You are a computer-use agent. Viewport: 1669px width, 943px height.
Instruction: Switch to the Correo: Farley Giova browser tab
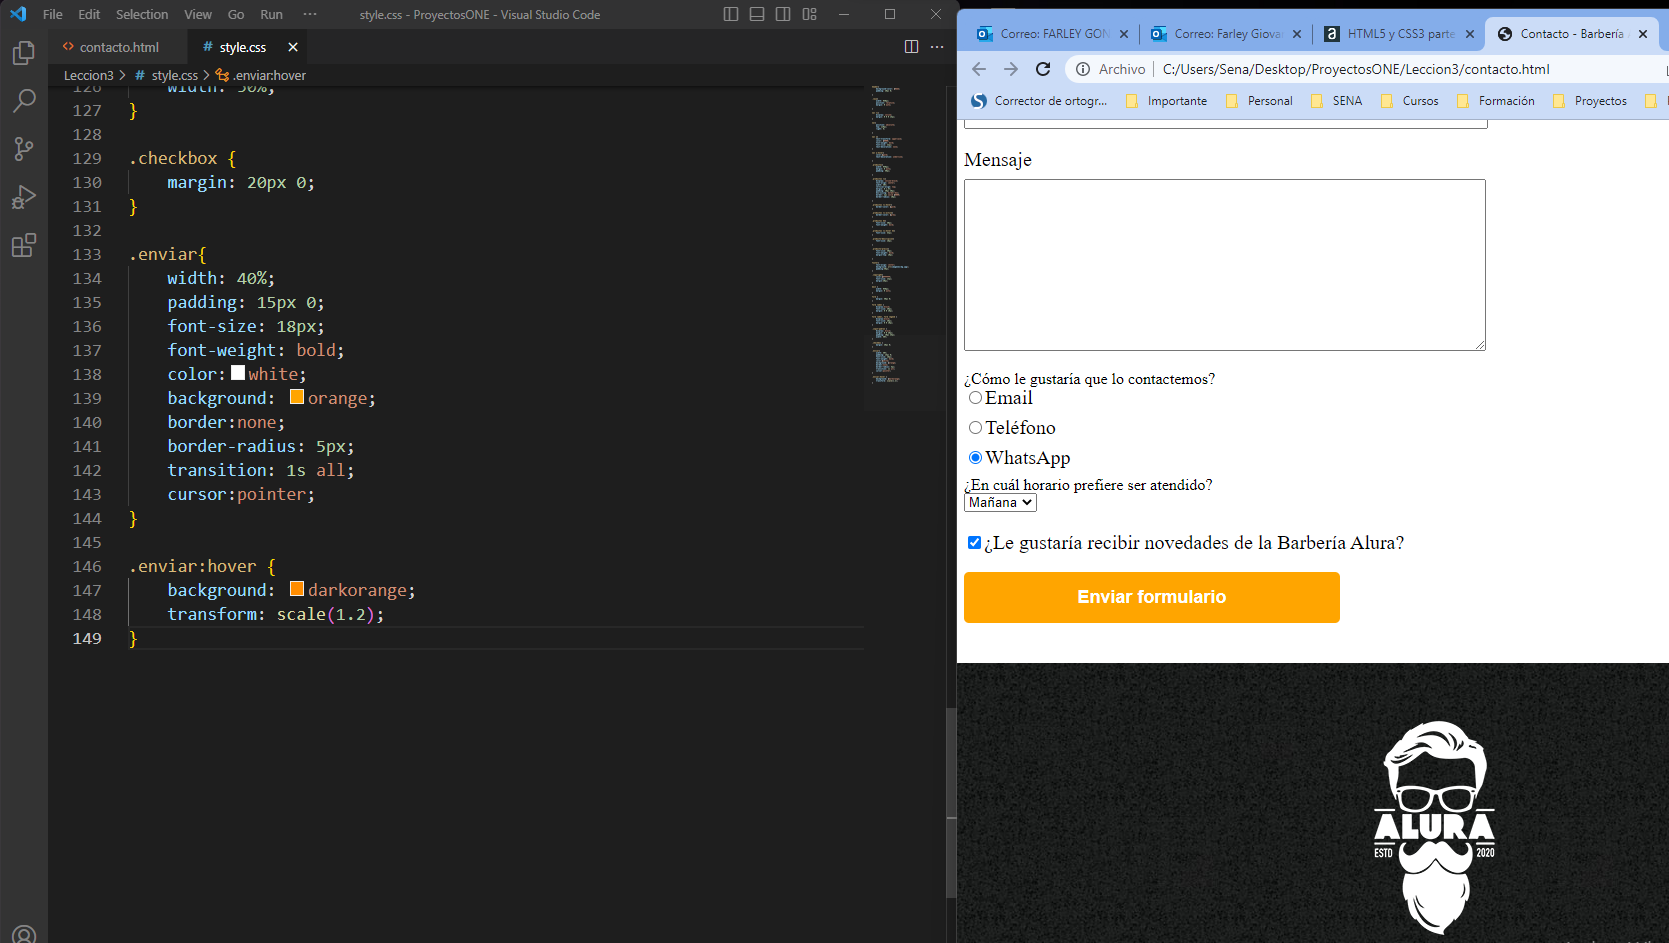tap(1227, 34)
